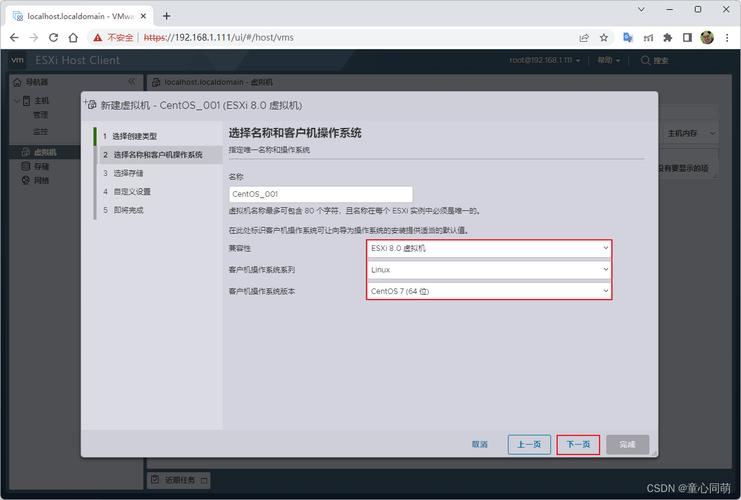This screenshot has height=500, width=741.
Task: Click the vm logo in ESXi header
Action: [x=17, y=60]
